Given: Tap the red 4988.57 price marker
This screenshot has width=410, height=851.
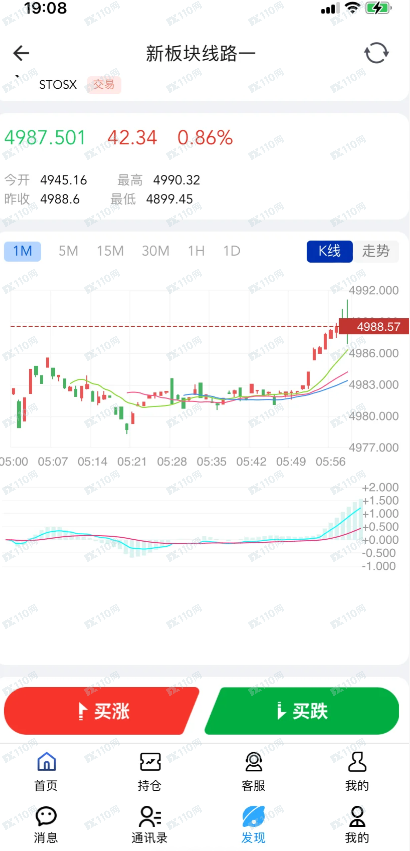Looking at the screenshot, I should (x=374, y=327).
